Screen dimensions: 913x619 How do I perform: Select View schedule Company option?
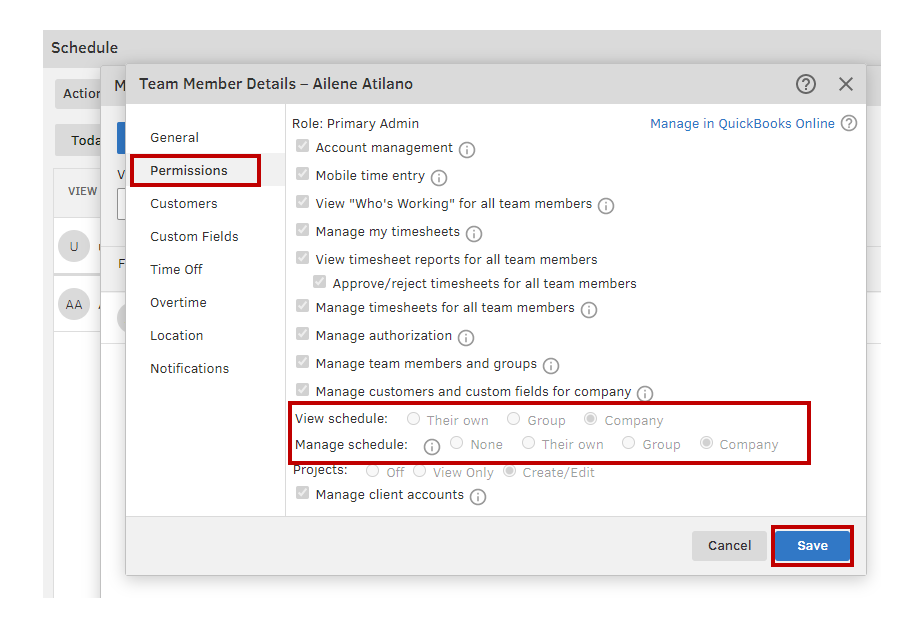(x=590, y=419)
